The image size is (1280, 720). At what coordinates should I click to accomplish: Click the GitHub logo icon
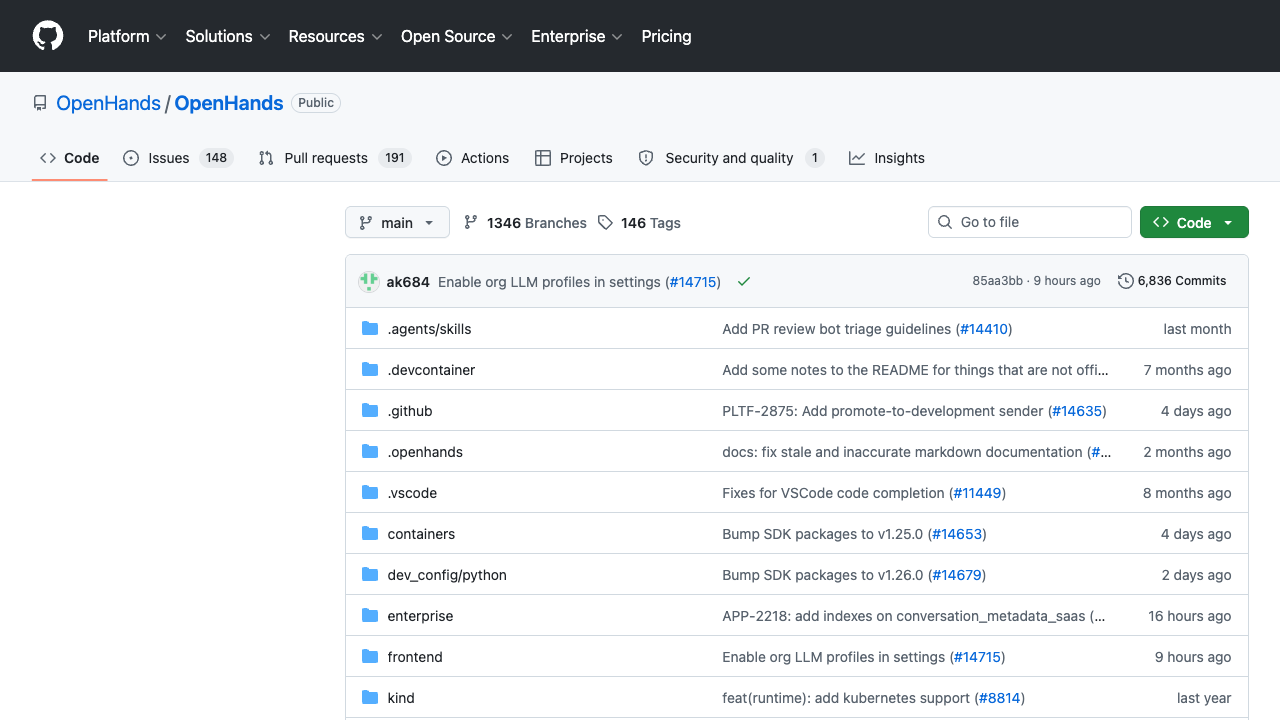(x=48, y=36)
